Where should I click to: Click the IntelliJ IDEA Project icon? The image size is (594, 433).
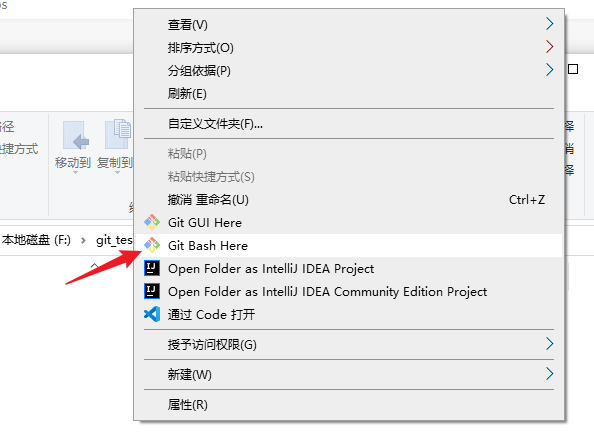(152, 268)
